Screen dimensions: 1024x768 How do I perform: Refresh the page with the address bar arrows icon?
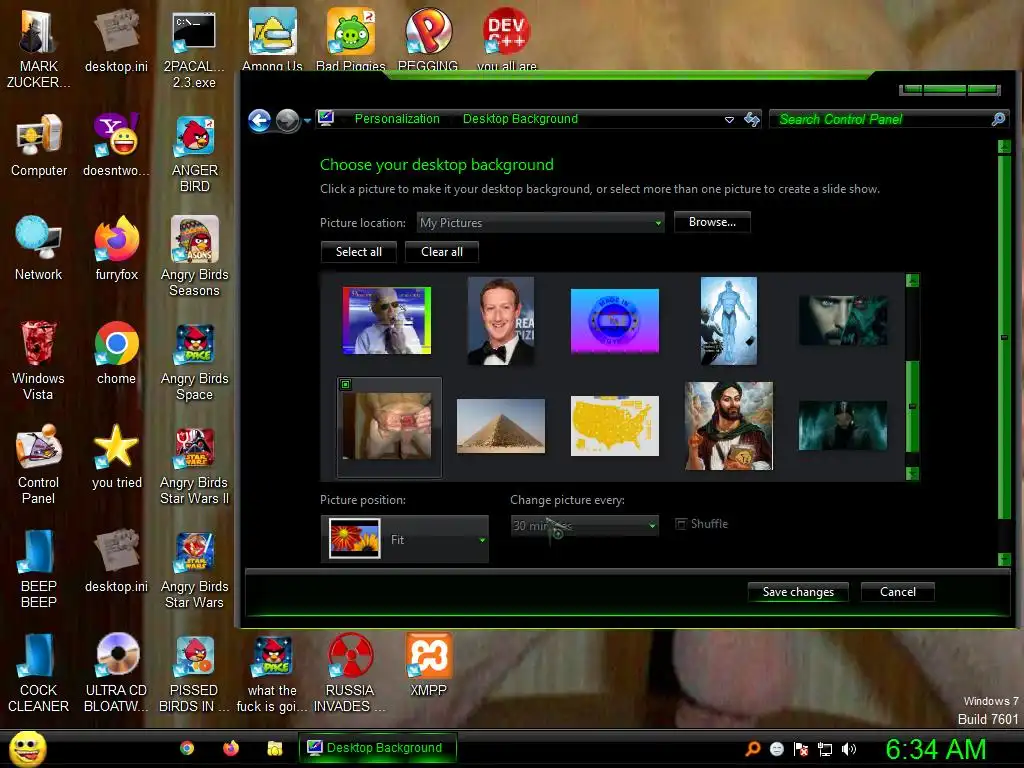(x=752, y=119)
